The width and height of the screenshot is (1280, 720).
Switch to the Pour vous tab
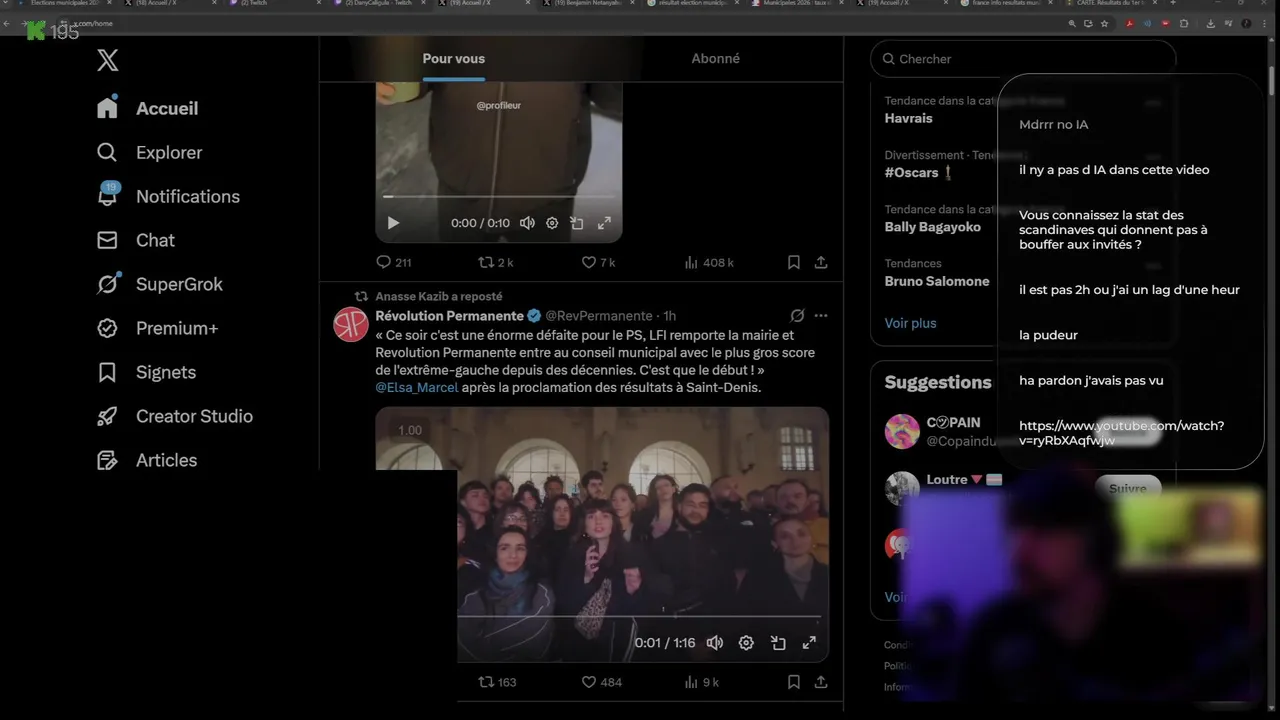[x=453, y=59]
